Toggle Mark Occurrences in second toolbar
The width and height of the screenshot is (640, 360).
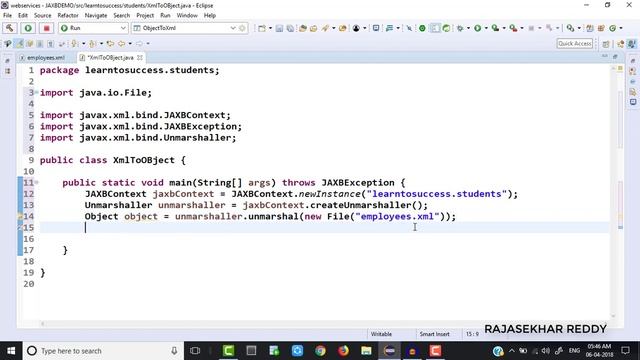(19, 43)
